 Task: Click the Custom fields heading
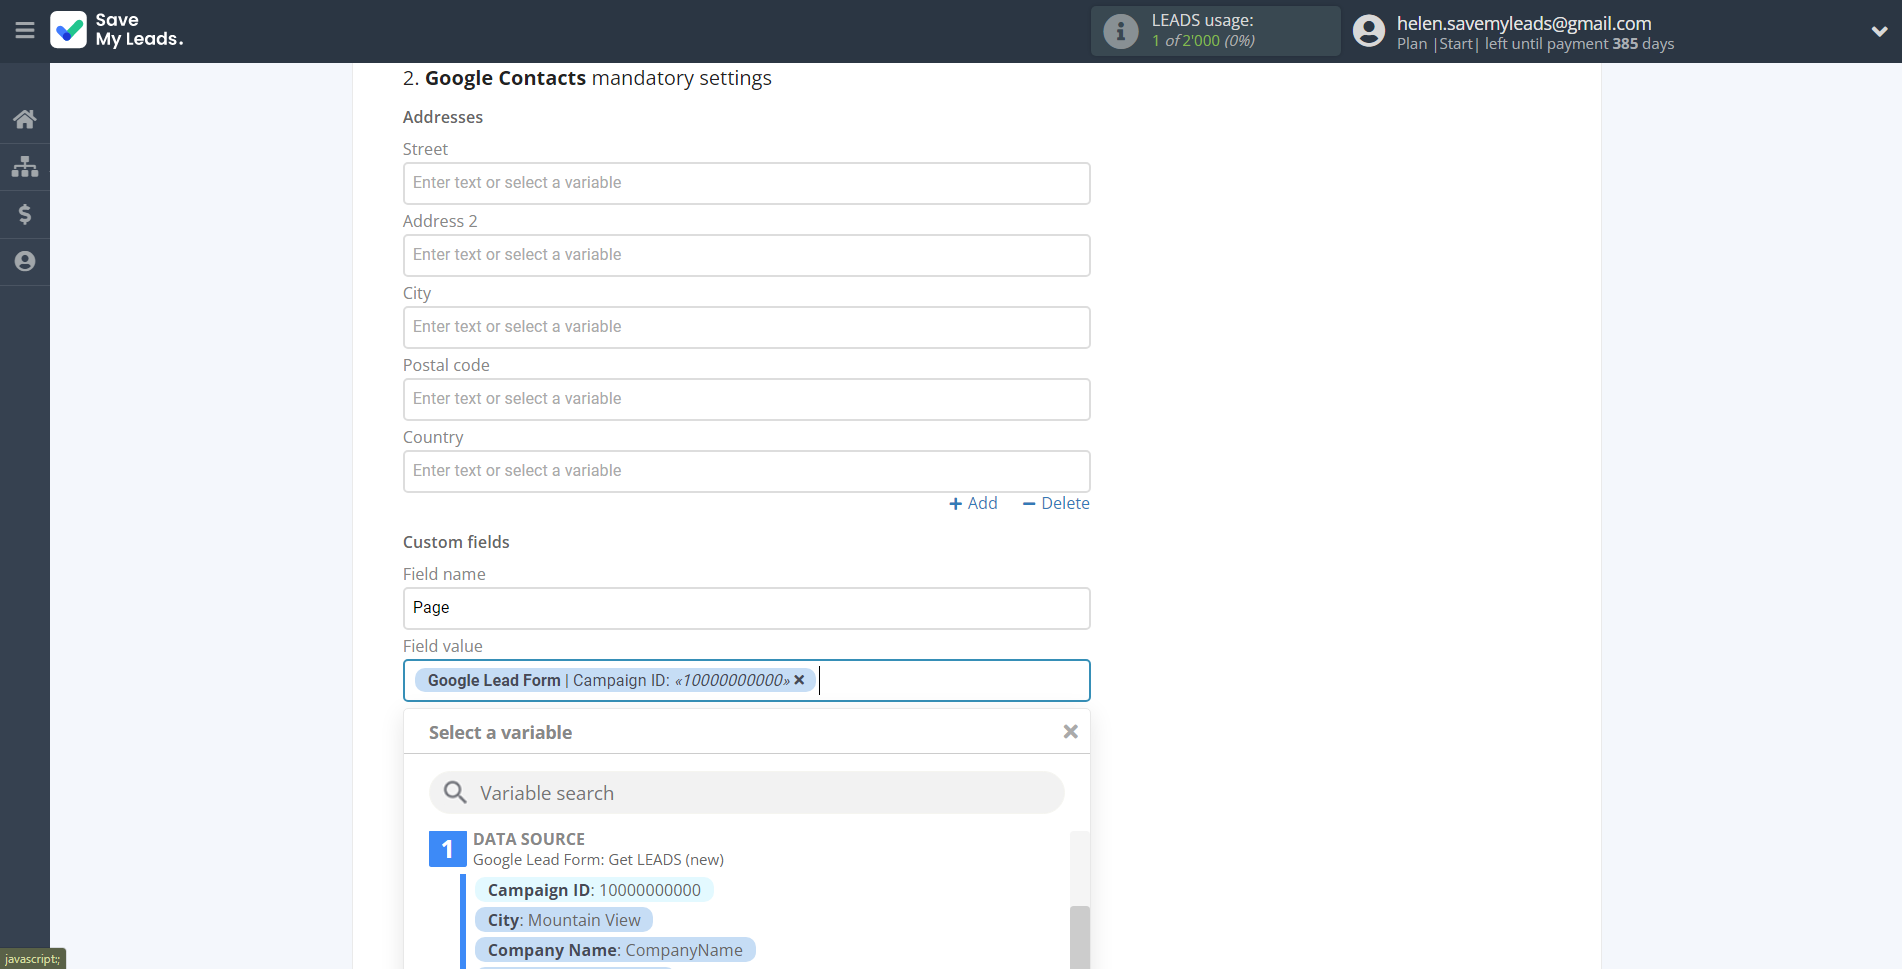click(456, 542)
